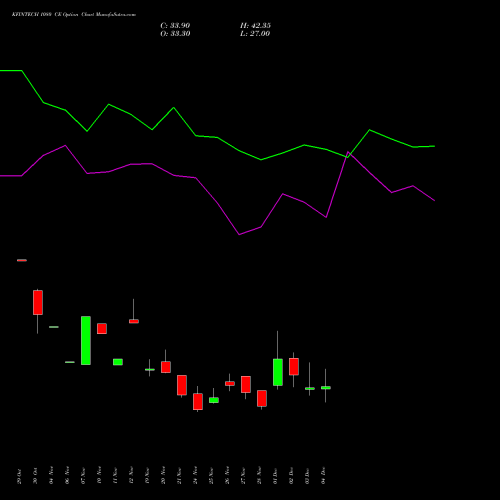Select the red candle above 28 Nov
Screen dimensions: 500x500
click(x=262, y=398)
